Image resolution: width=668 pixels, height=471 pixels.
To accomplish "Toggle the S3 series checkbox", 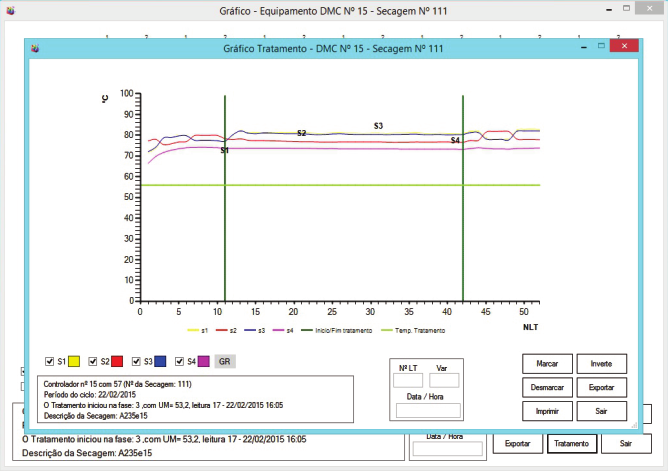I will tap(135, 361).
